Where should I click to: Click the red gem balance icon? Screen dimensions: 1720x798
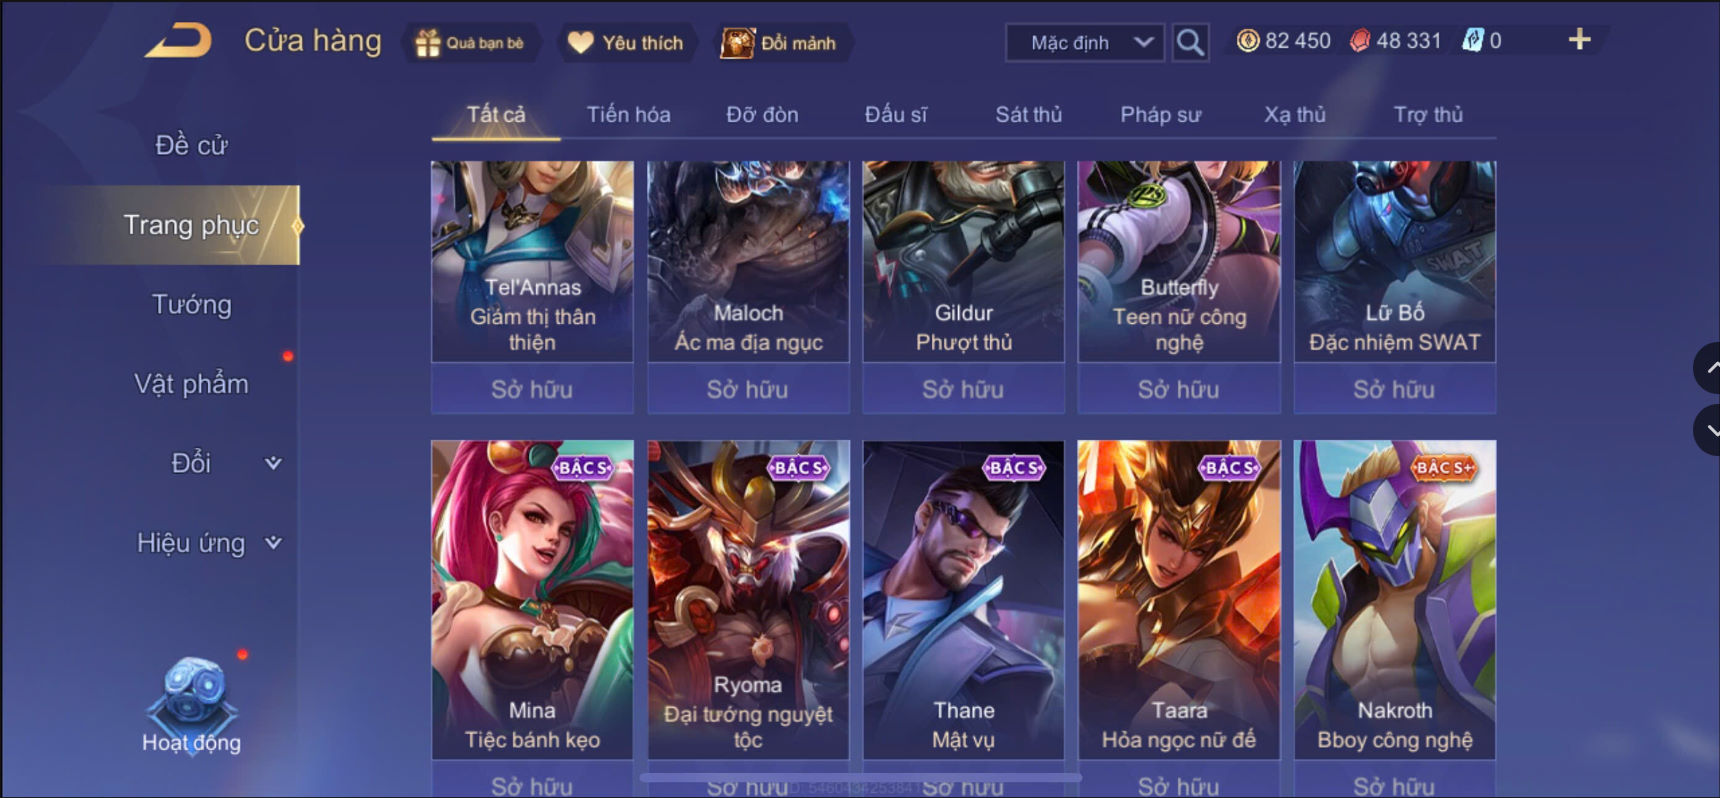tap(1360, 41)
